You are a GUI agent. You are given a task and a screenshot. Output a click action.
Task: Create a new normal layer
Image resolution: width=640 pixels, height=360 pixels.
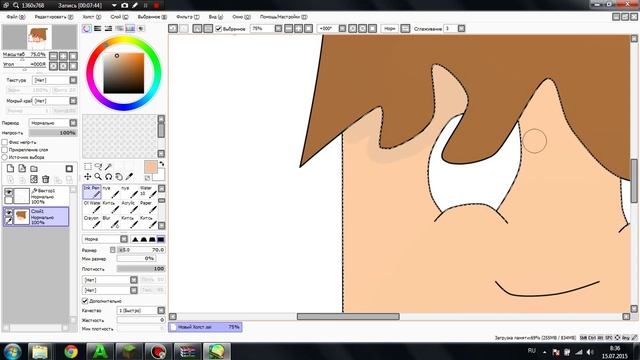coord(10,169)
